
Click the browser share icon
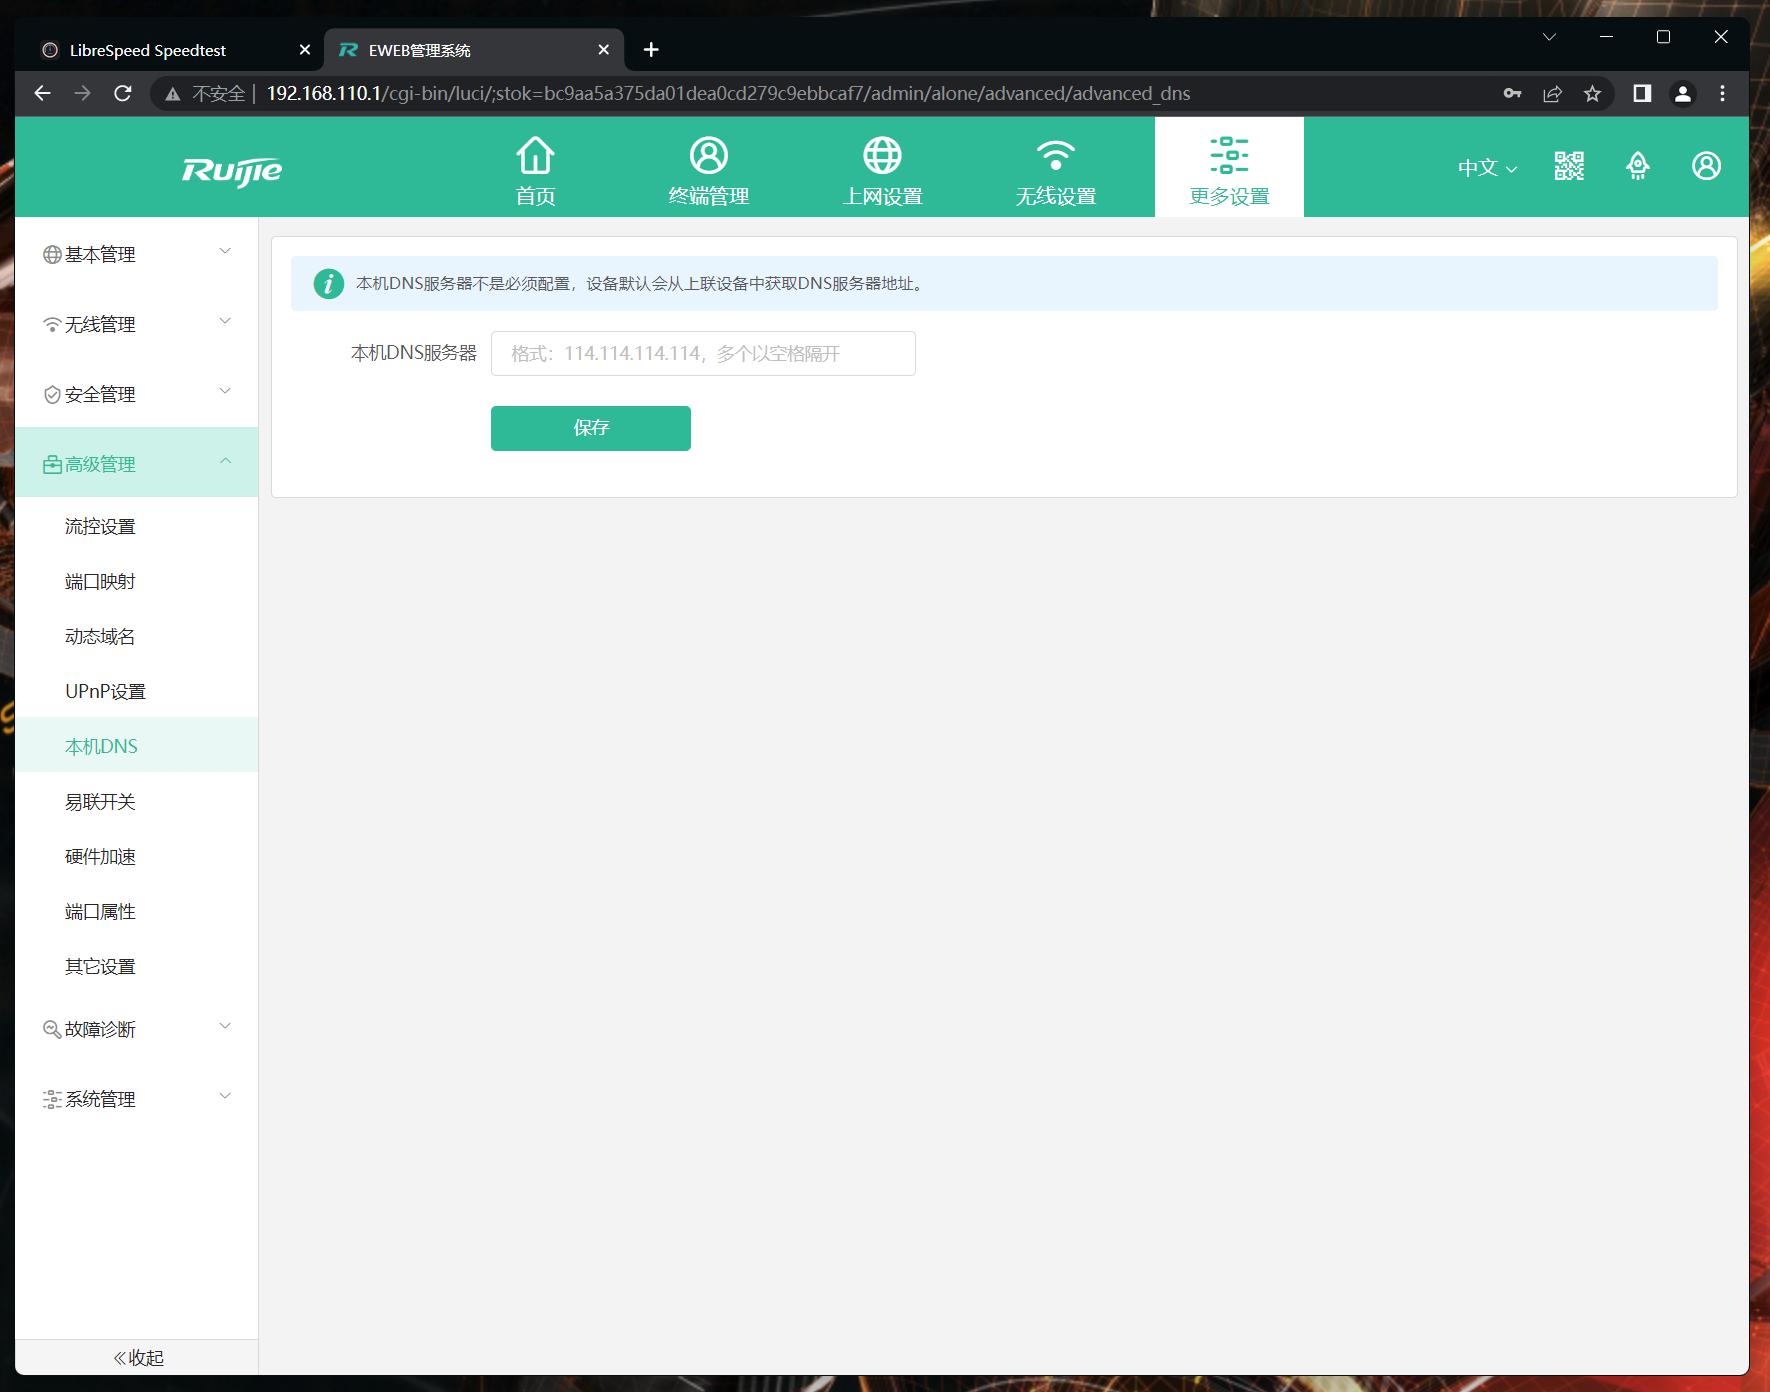click(x=1552, y=94)
